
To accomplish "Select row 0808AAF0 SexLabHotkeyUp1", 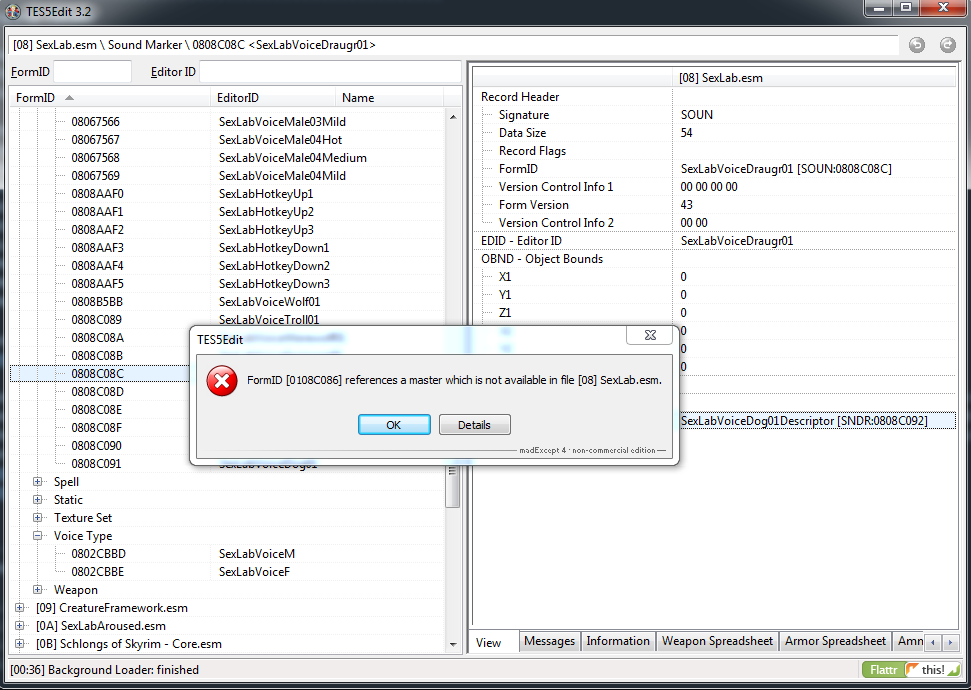I will (227, 193).
